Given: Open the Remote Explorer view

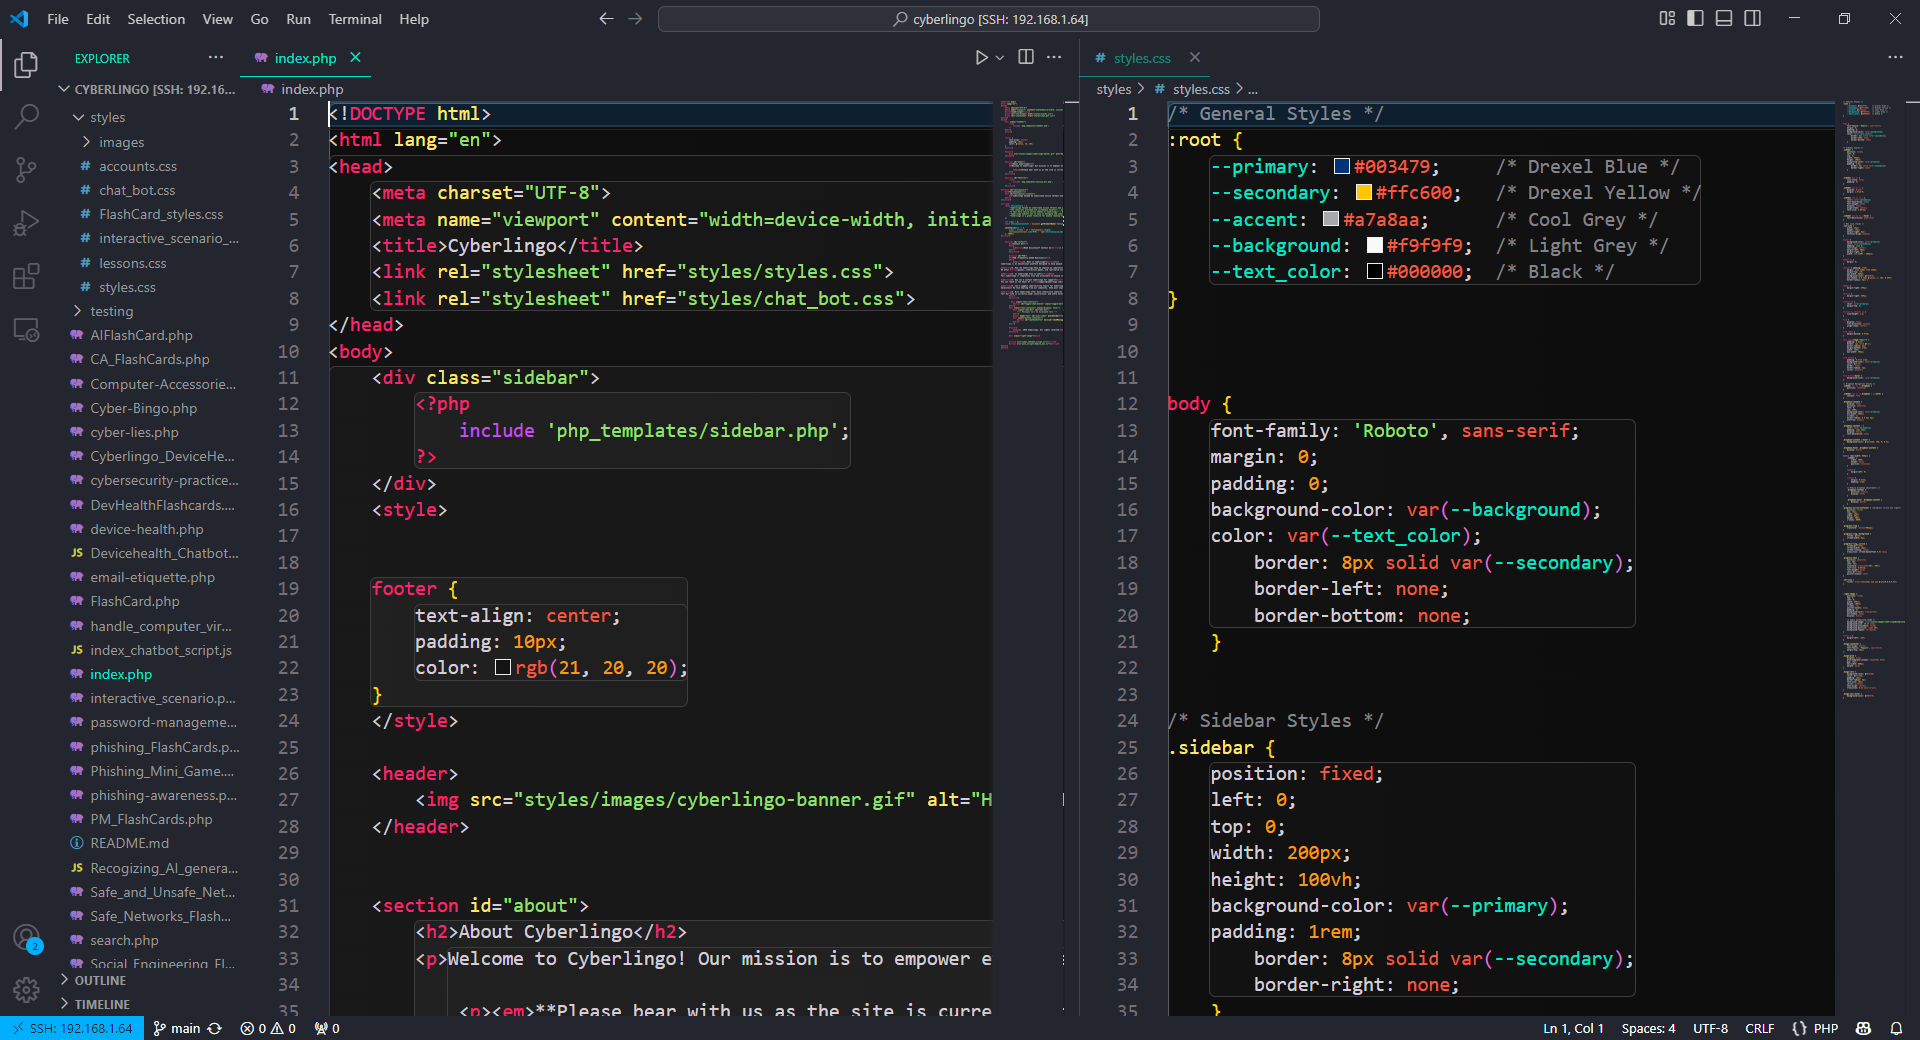Looking at the screenshot, I should (26, 329).
